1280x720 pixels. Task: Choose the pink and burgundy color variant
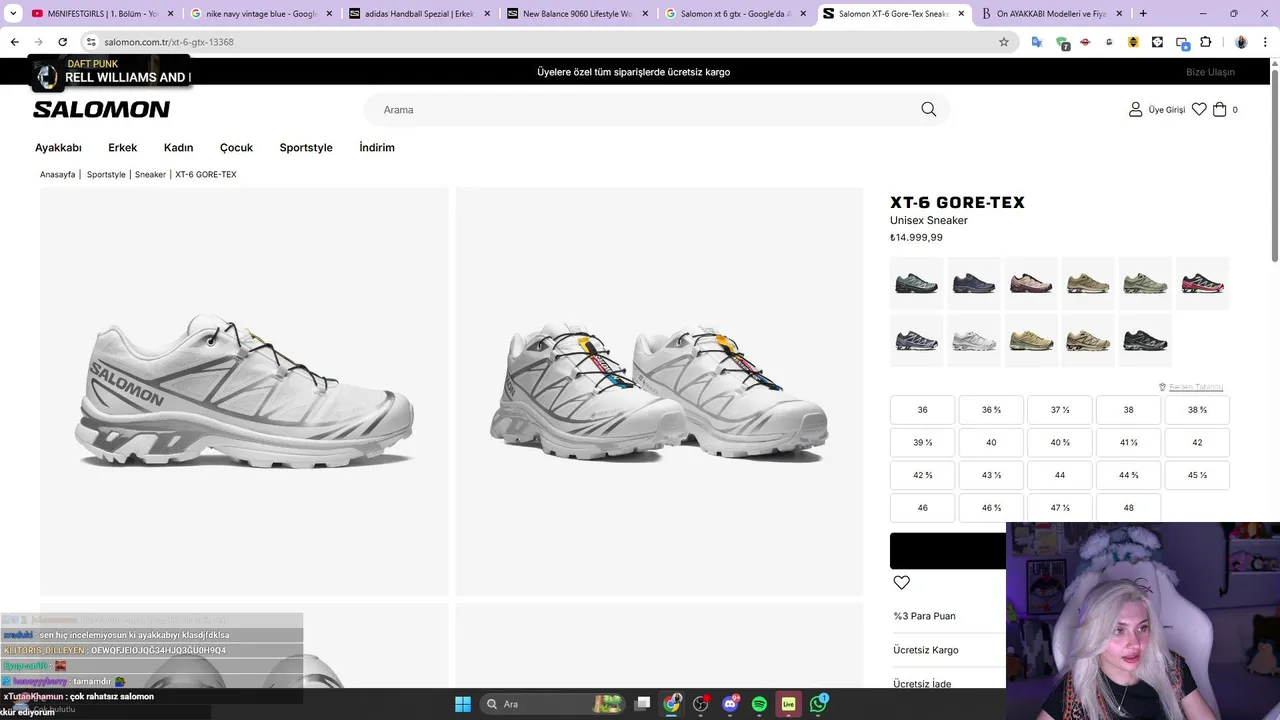(1031, 283)
